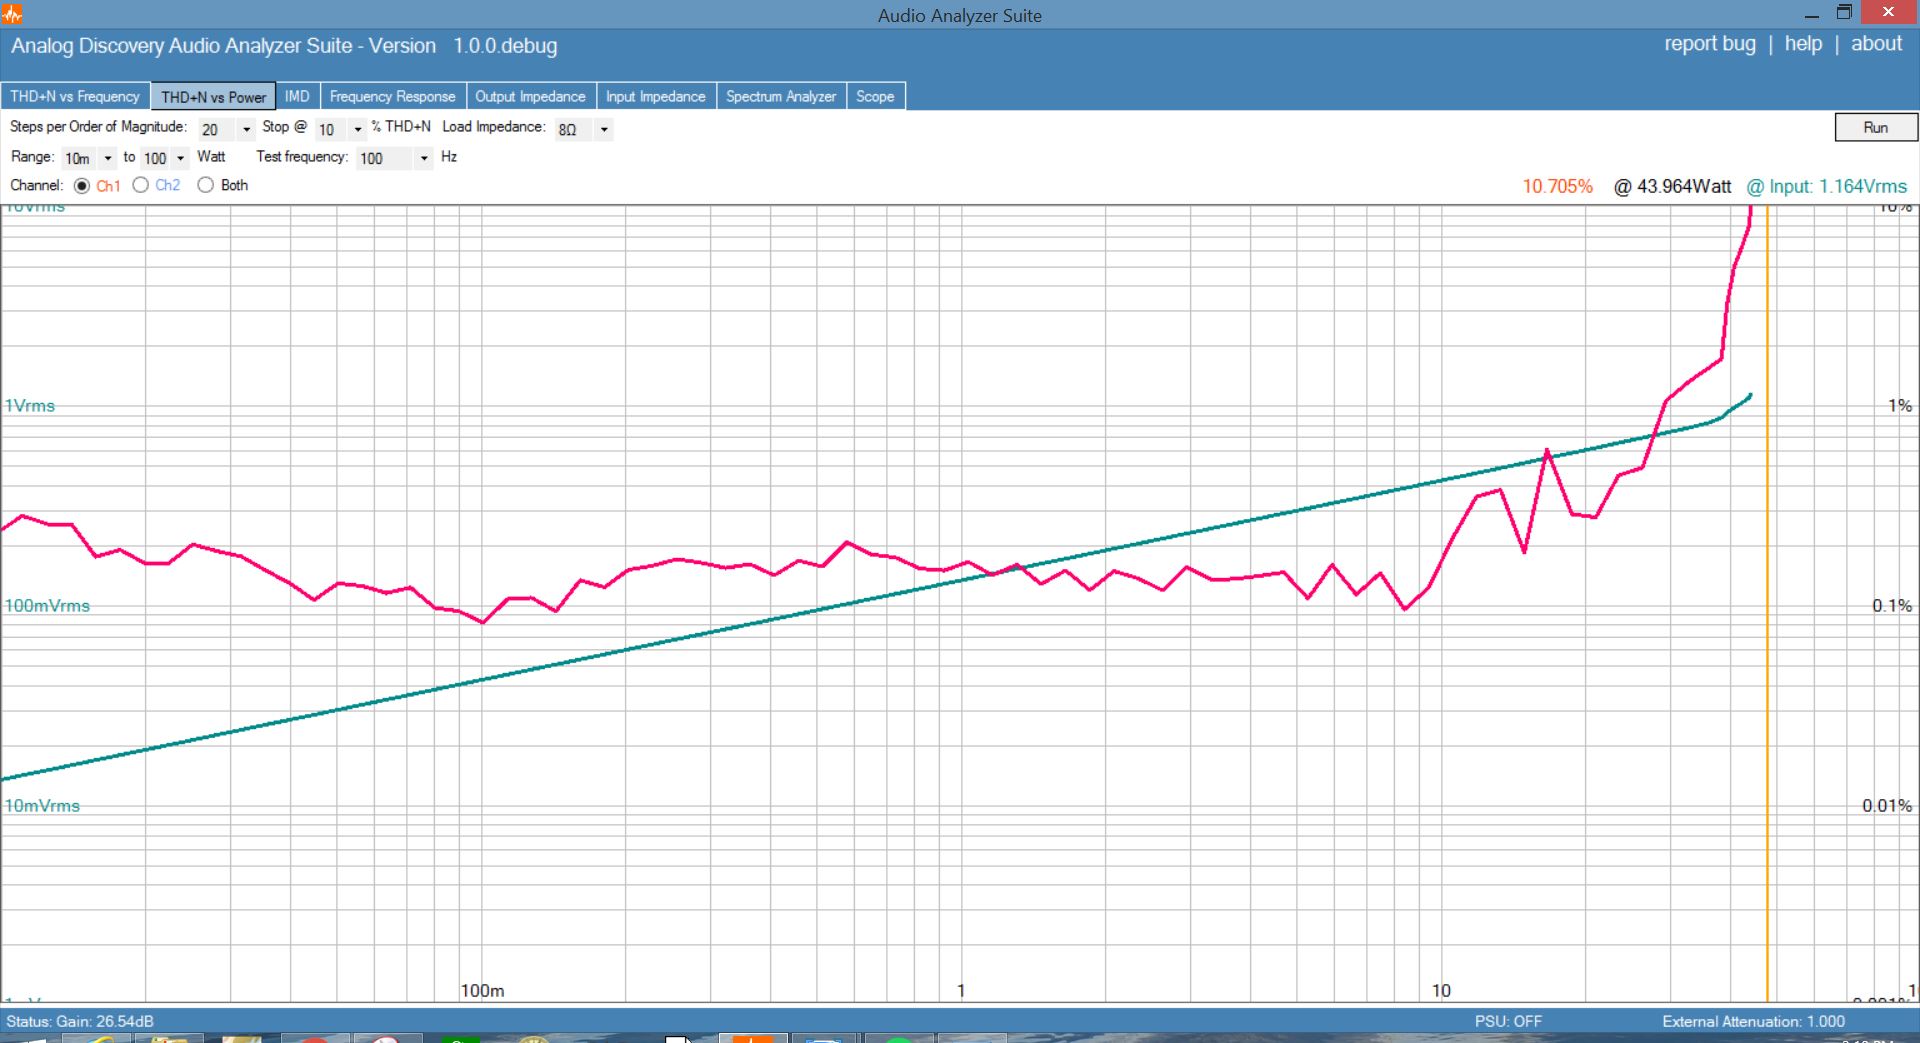Click the 100m x-axis label

pyautogui.click(x=482, y=991)
